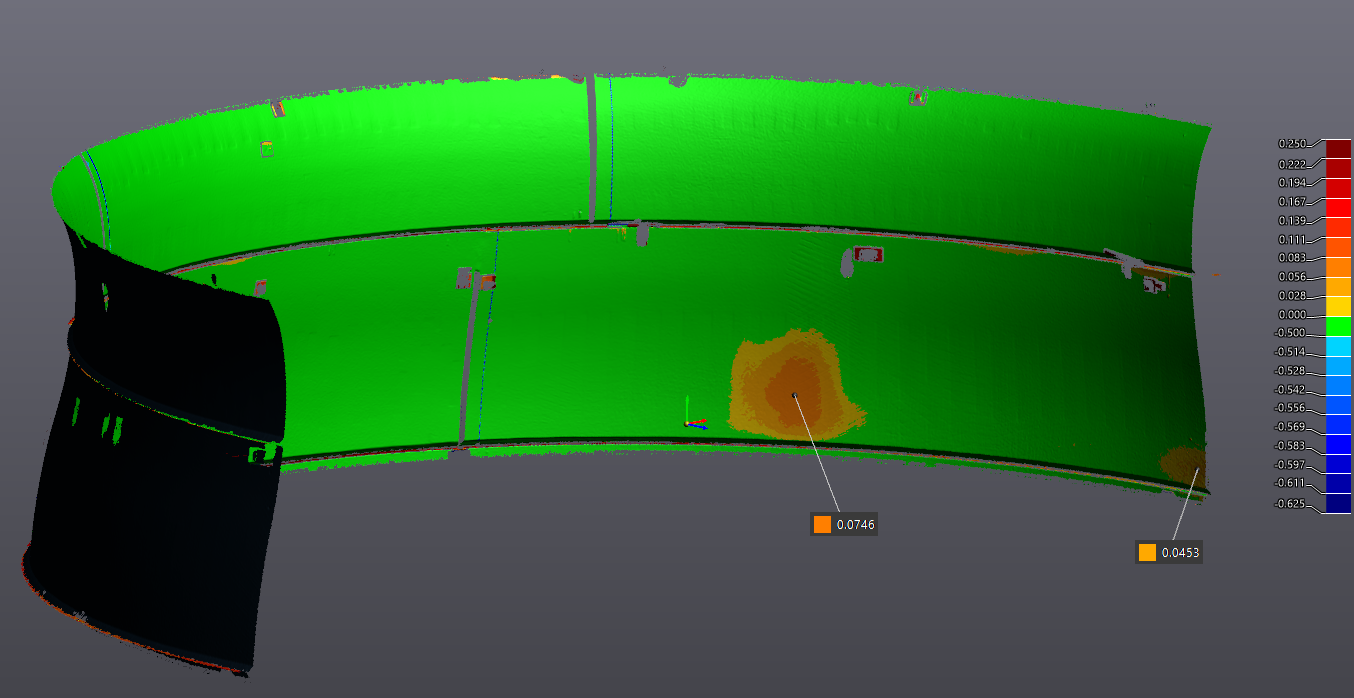1354x698 pixels.
Task: Click the darkest red band atop the legend
Action: 1338,149
